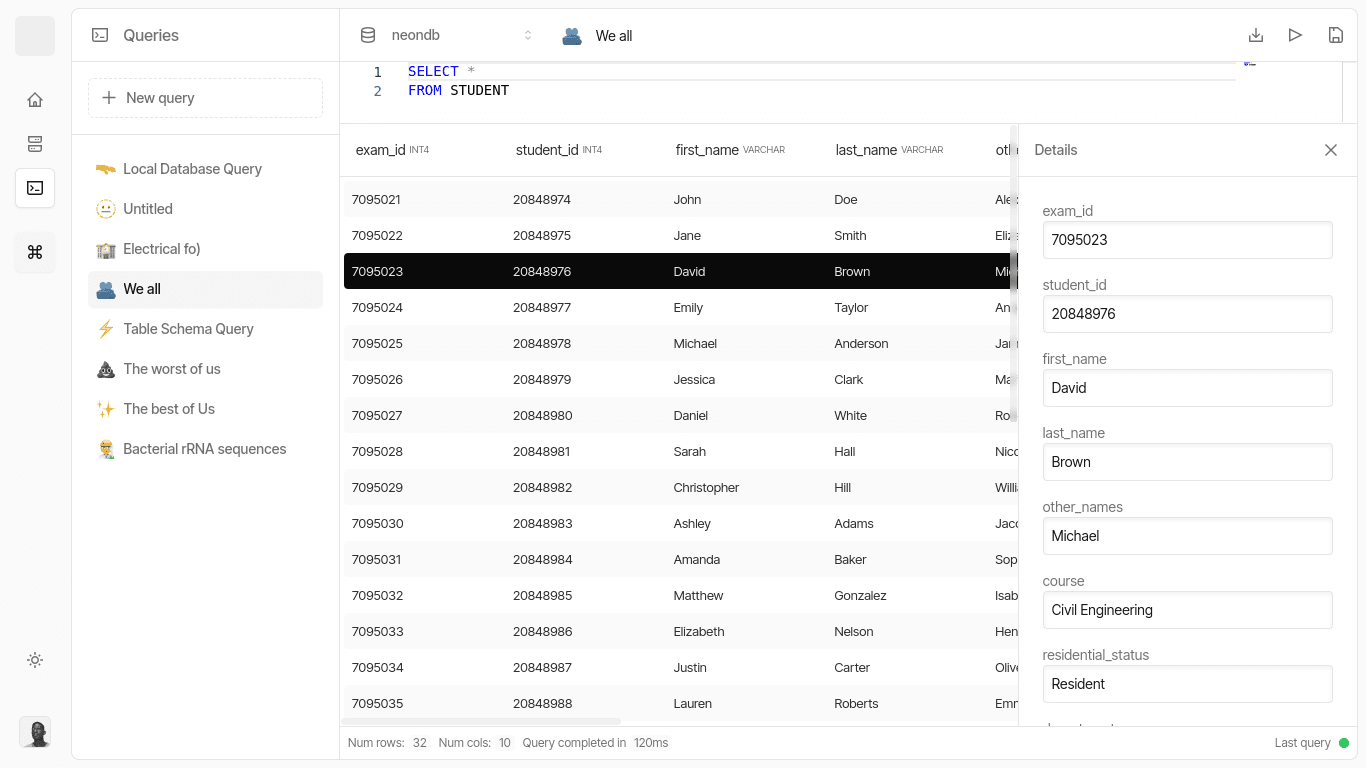Click exam_id cell 7095031
The width and height of the screenshot is (1366, 768).
(x=376, y=560)
